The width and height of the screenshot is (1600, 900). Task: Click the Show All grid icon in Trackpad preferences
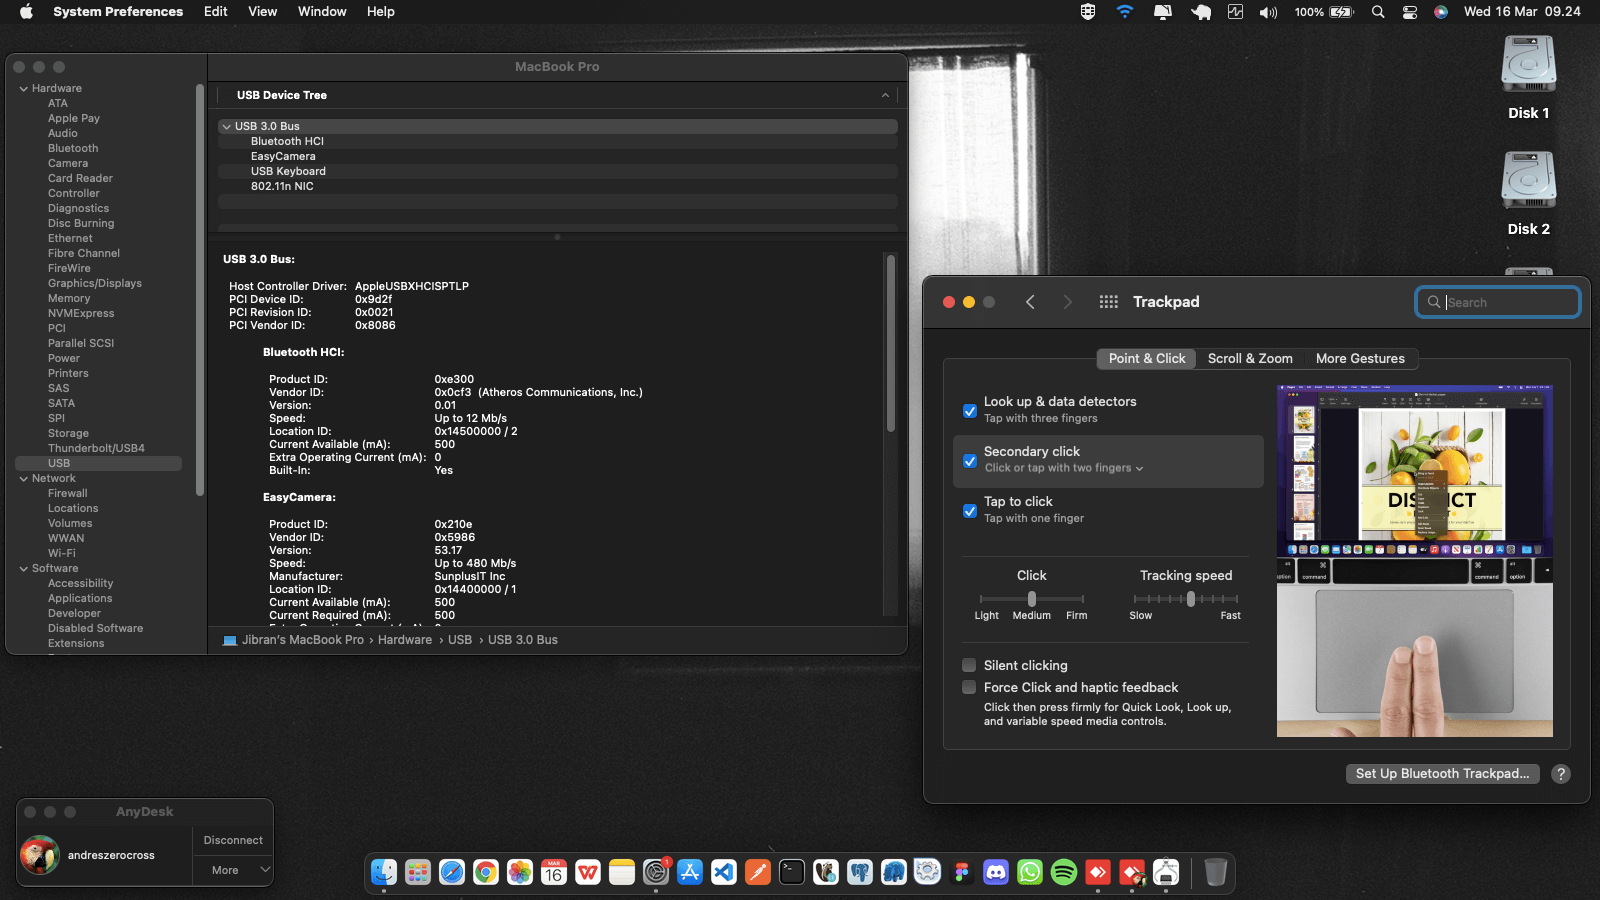tap(1108, 301)
